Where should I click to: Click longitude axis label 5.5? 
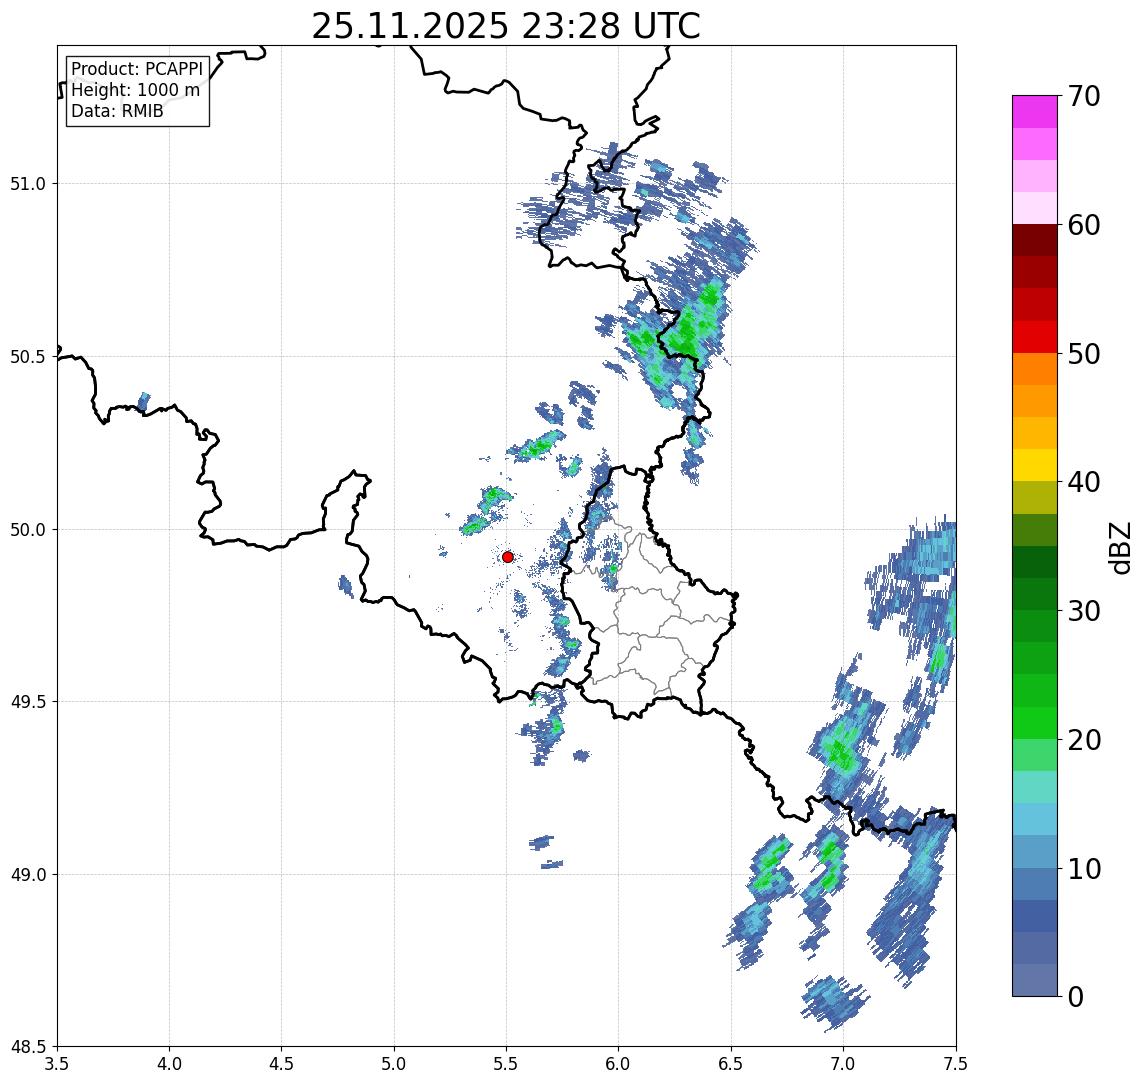pos(507,1064)
